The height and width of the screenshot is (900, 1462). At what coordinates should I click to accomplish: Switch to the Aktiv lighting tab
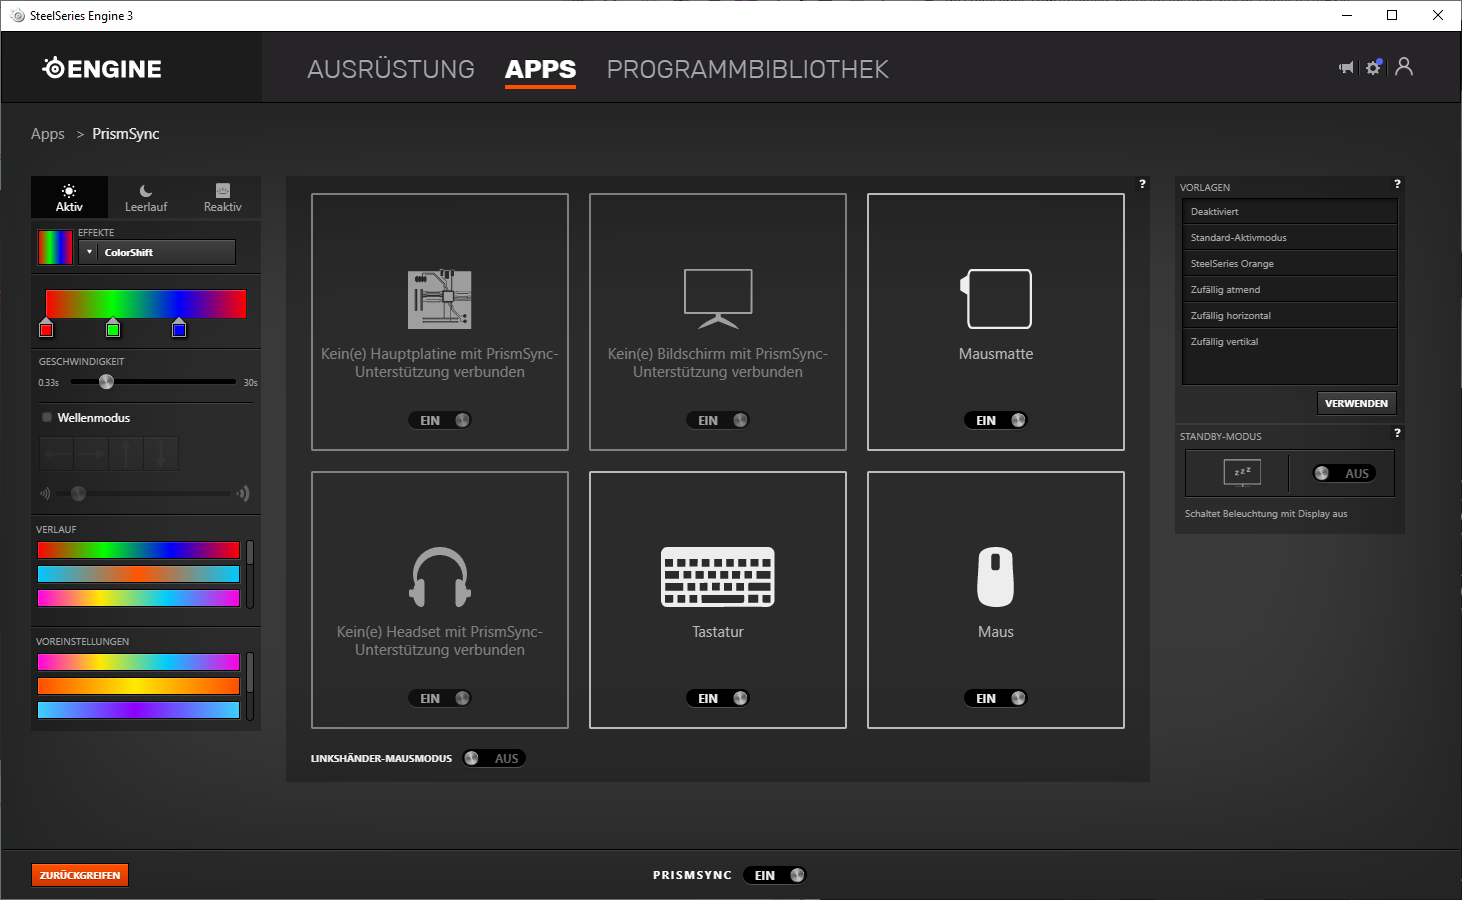(69, 197)
